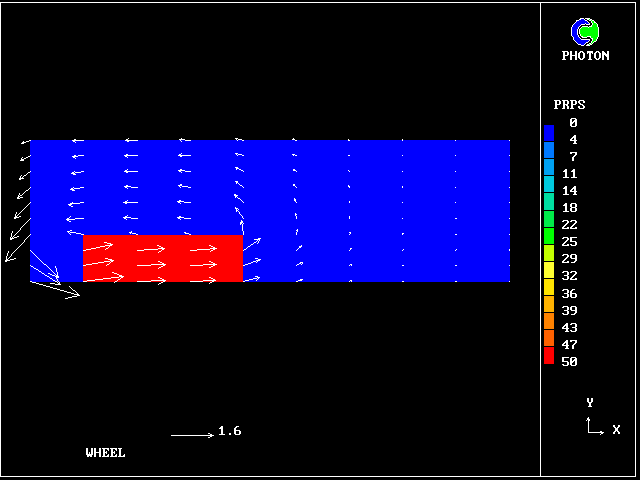This screenshot has height=480, width=640.
Task: Click the legend value label 0
Action: 573,123
